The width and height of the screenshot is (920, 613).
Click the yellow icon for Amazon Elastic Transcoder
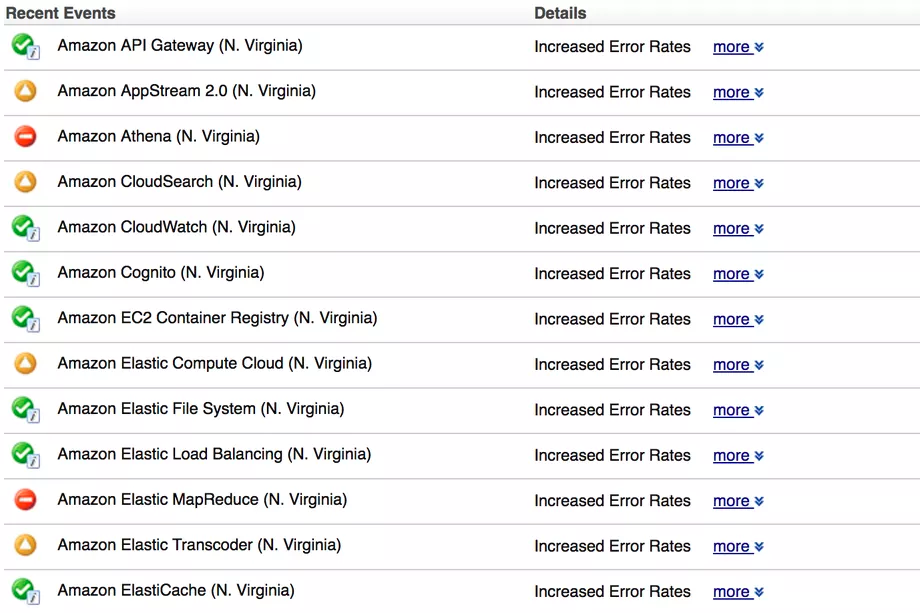[x=25, y=545]
